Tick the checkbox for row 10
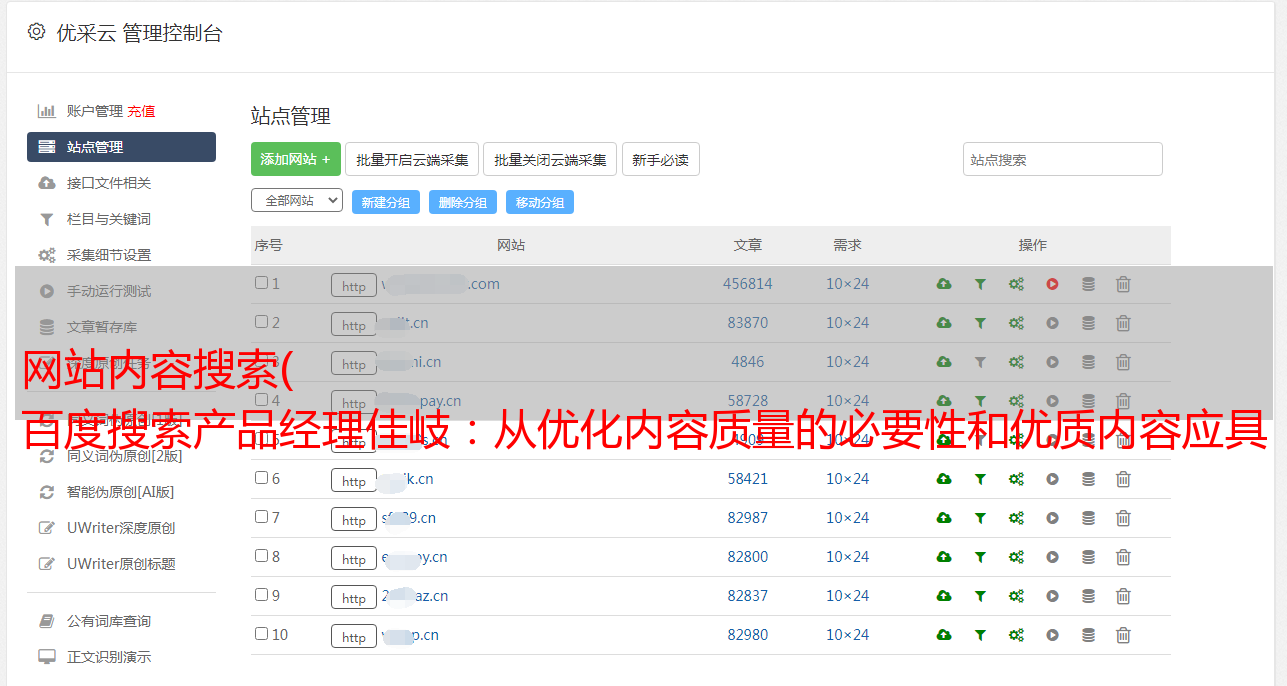Screen dimensions: 1287x686 click(x=261, y=634)
